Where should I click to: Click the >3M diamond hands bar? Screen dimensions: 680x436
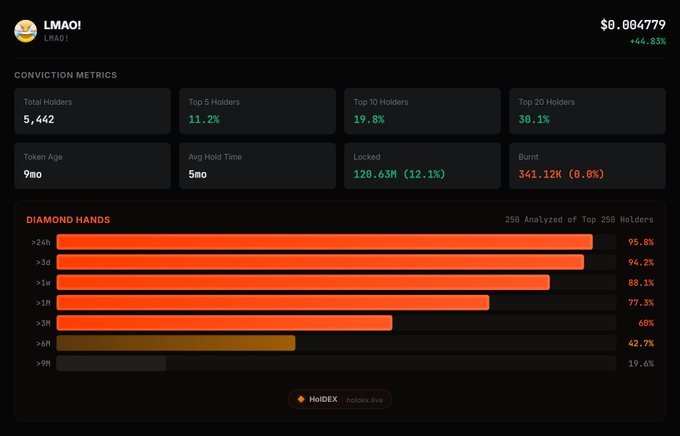click(224, 323)
